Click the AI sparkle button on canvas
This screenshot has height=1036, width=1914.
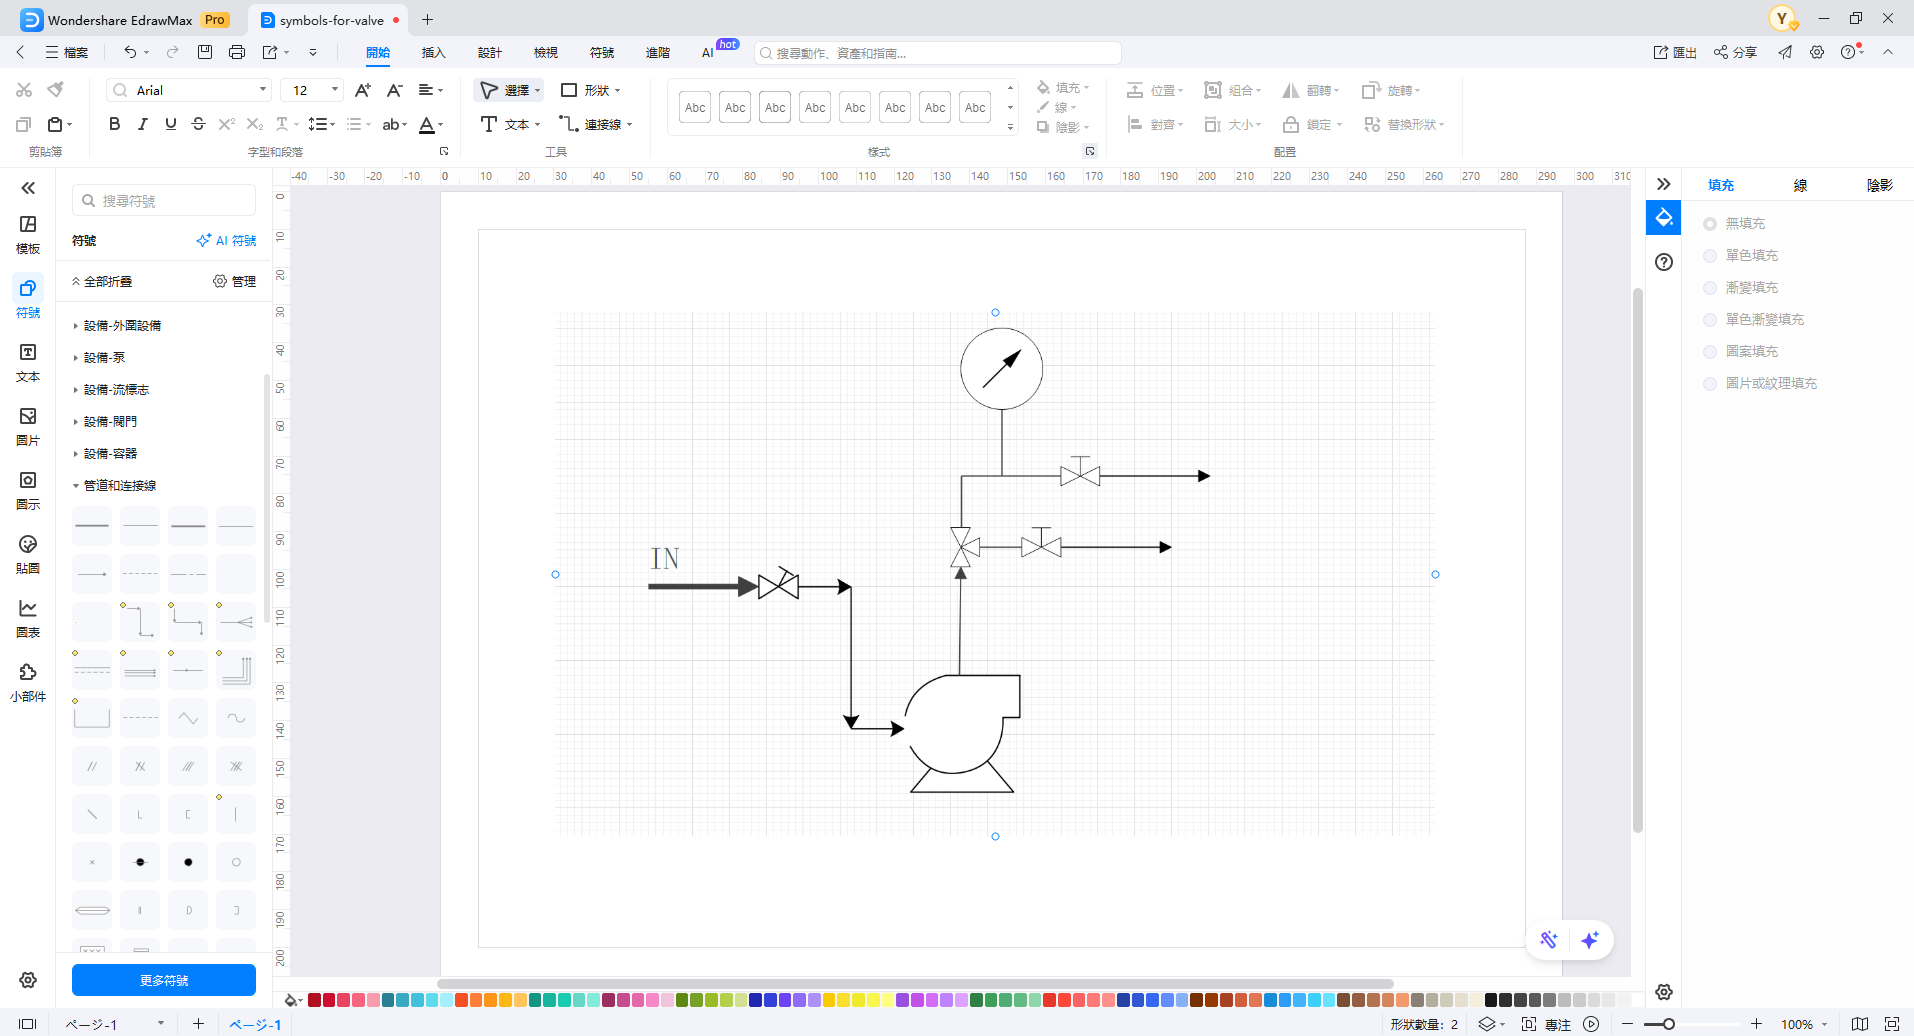[1590, 940]
